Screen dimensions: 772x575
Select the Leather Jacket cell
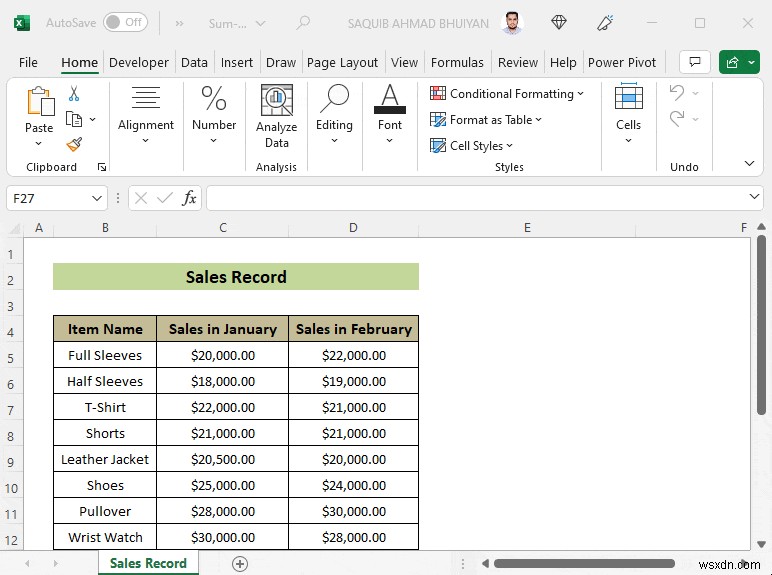[105, 459]
